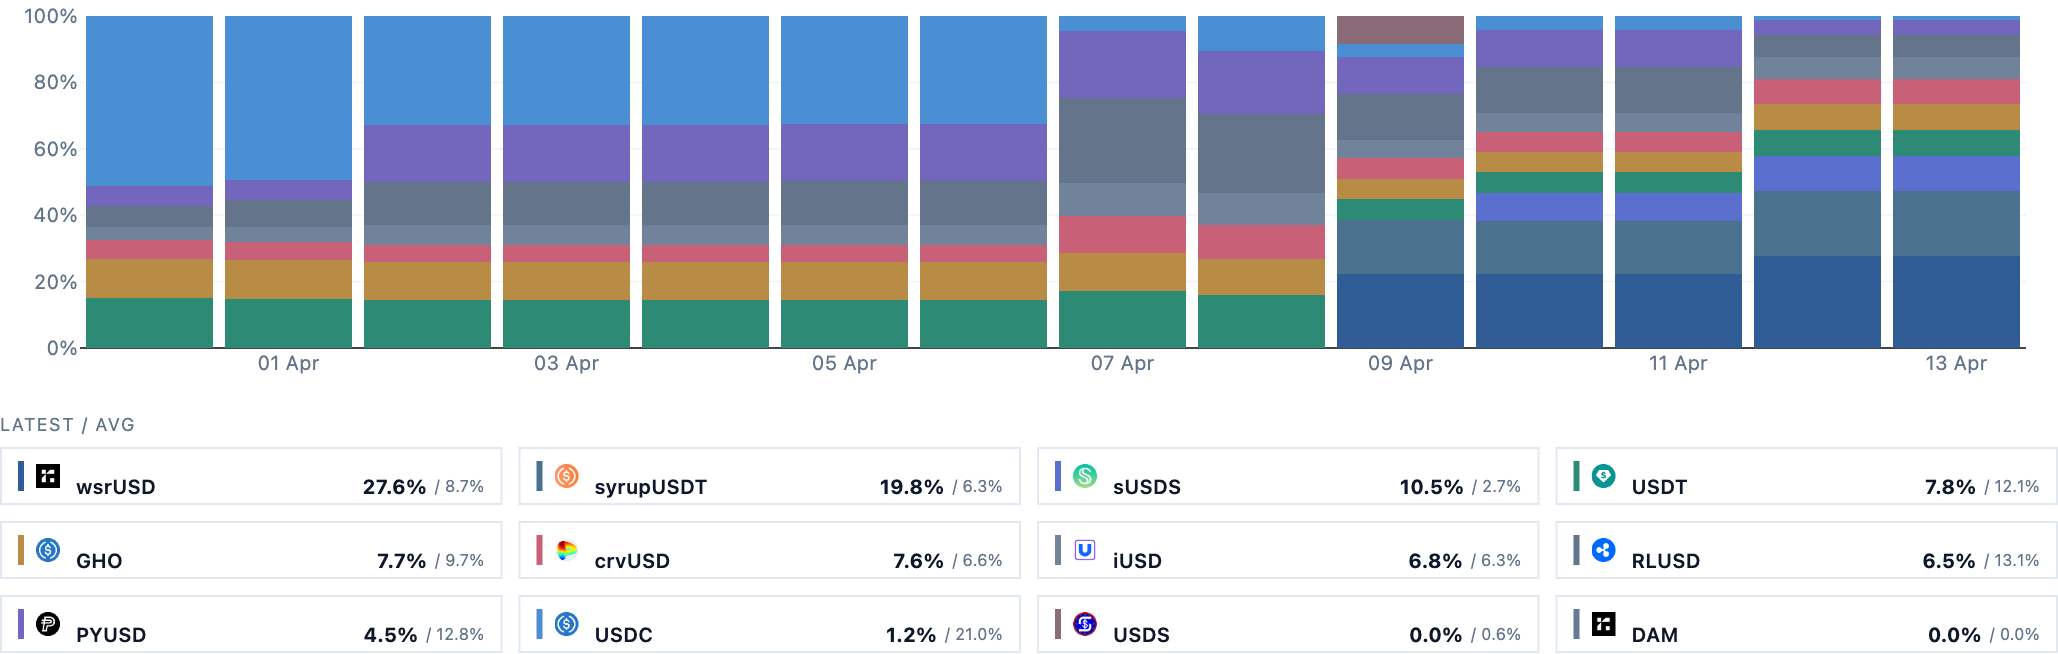Click the USDC legend label
This screenshot has width=2058, height=654.
pyautogui.click(x=623, y=635)
